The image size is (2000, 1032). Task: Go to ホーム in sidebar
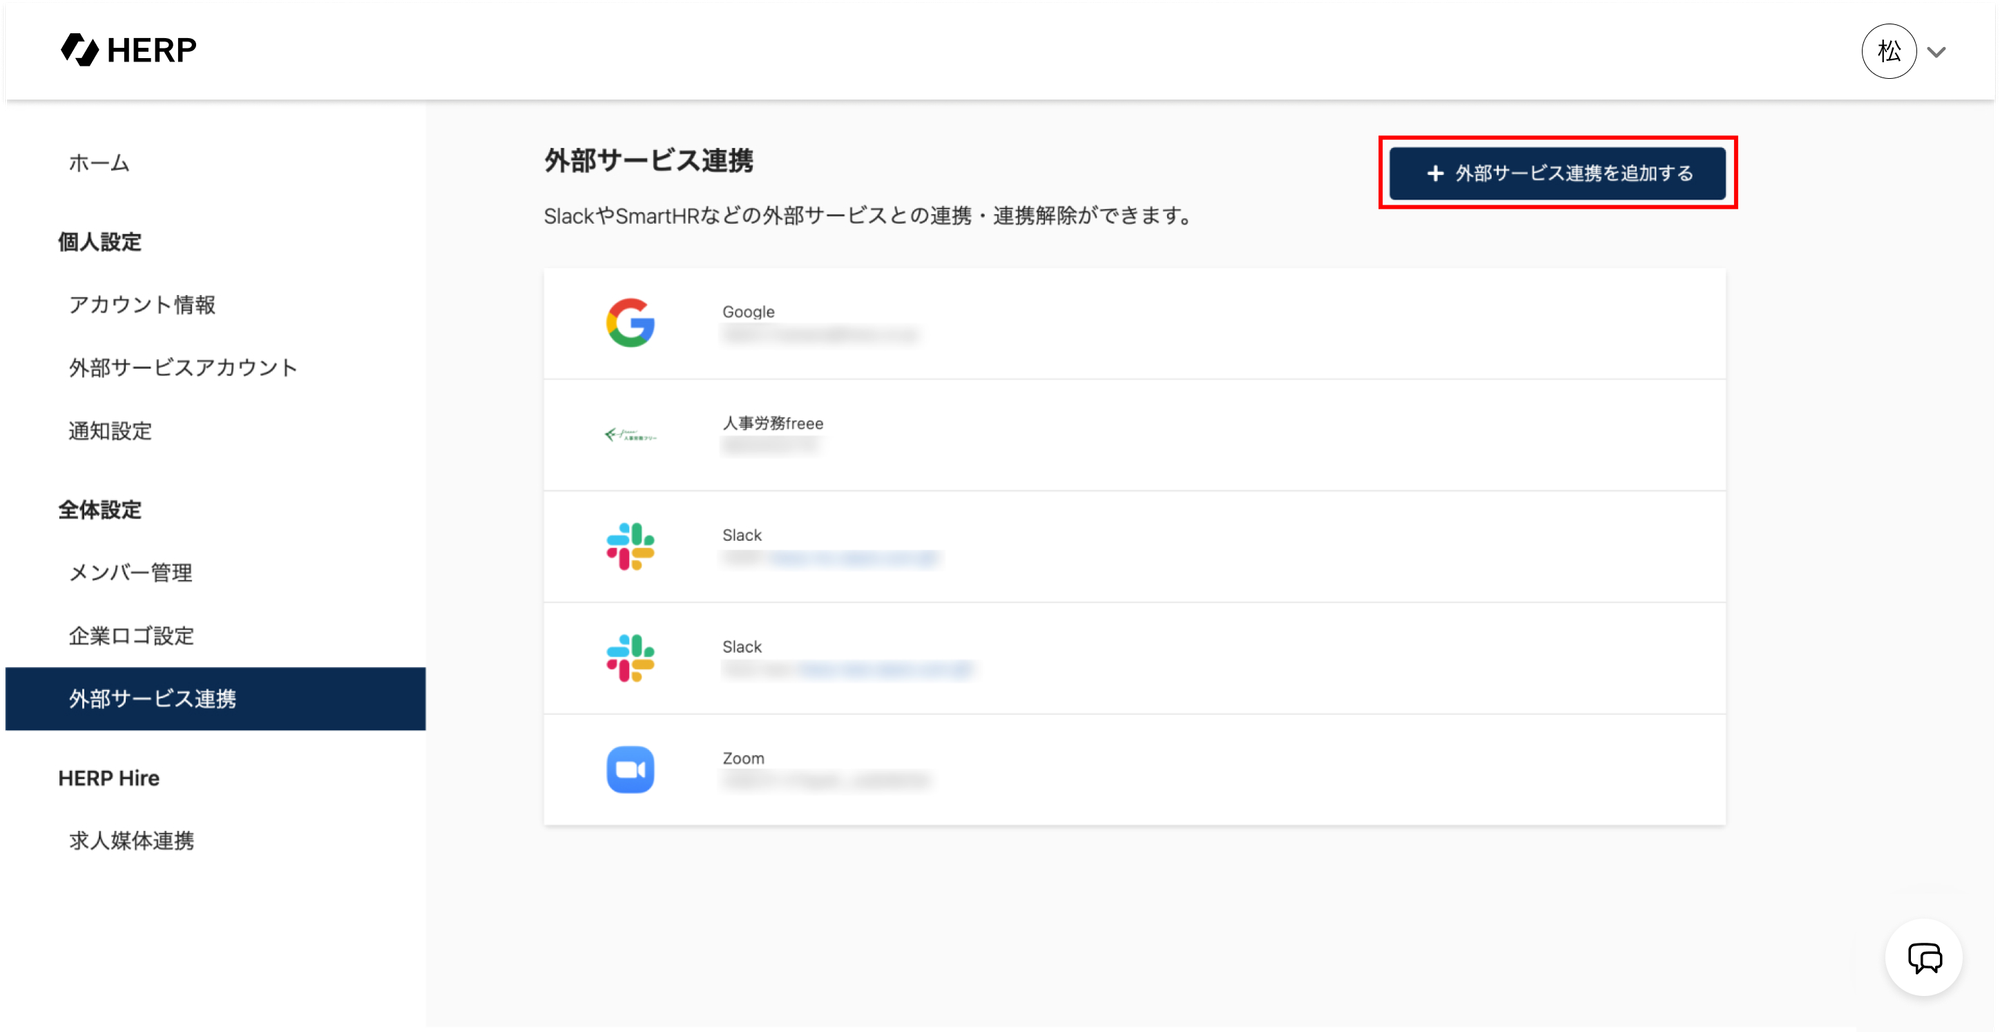point(99,163)
